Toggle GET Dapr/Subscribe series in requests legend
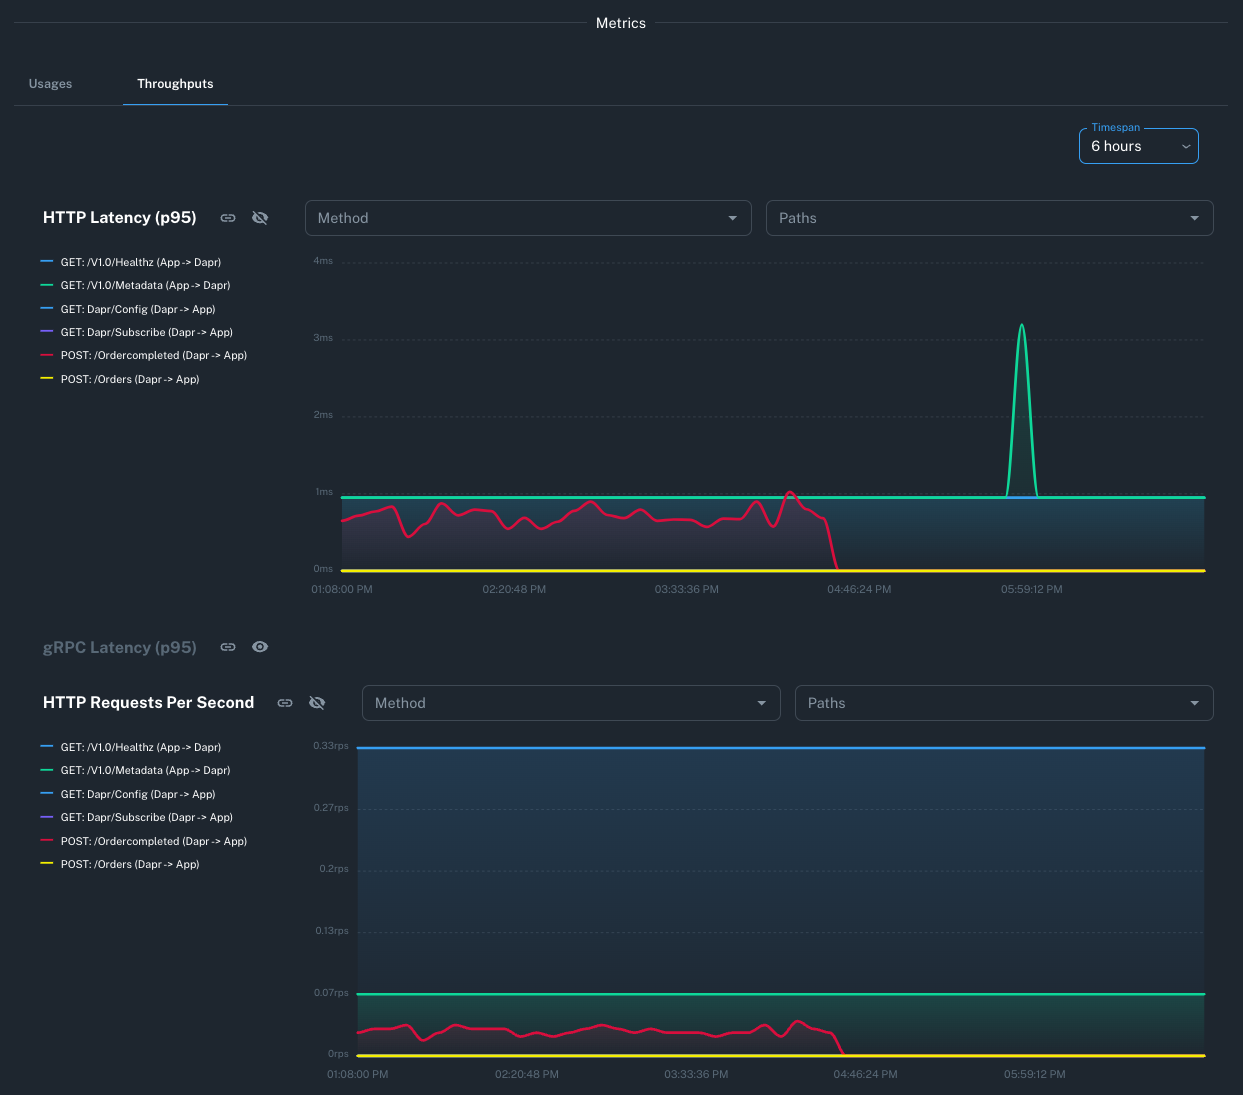Screen dimensions: 1243x1095 coord(146,817)
